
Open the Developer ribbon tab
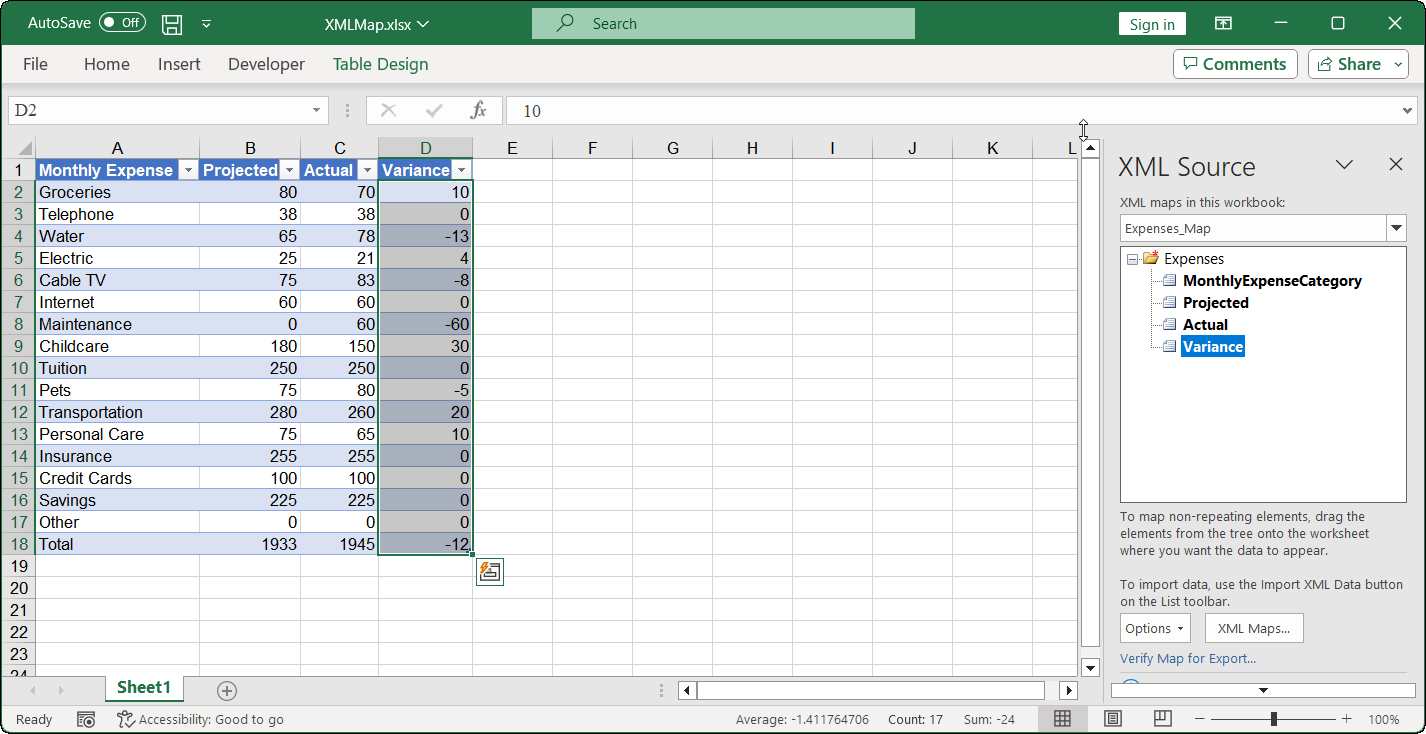click(266, 64)
